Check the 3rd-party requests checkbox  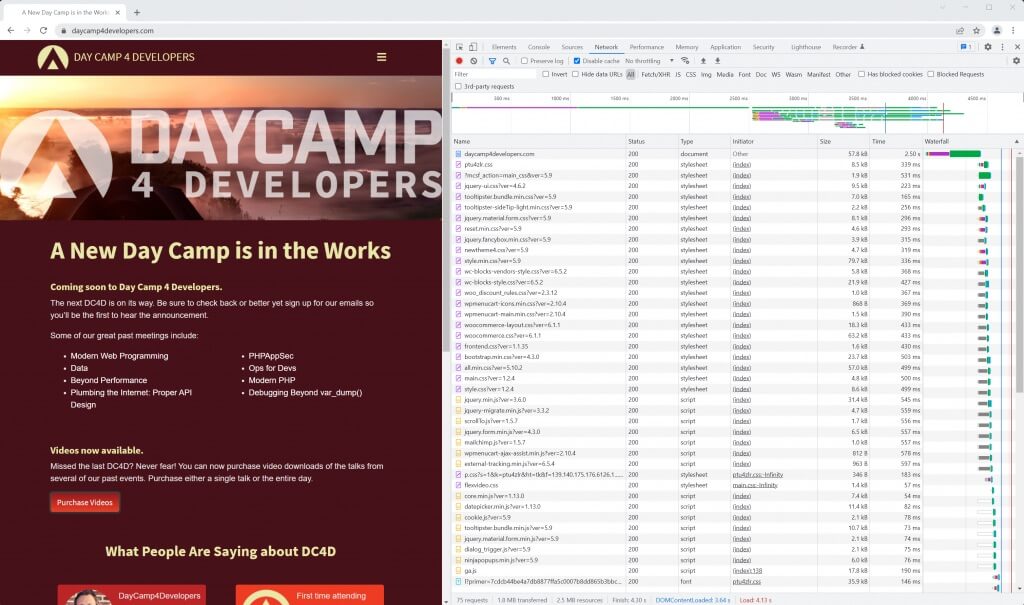458,86
